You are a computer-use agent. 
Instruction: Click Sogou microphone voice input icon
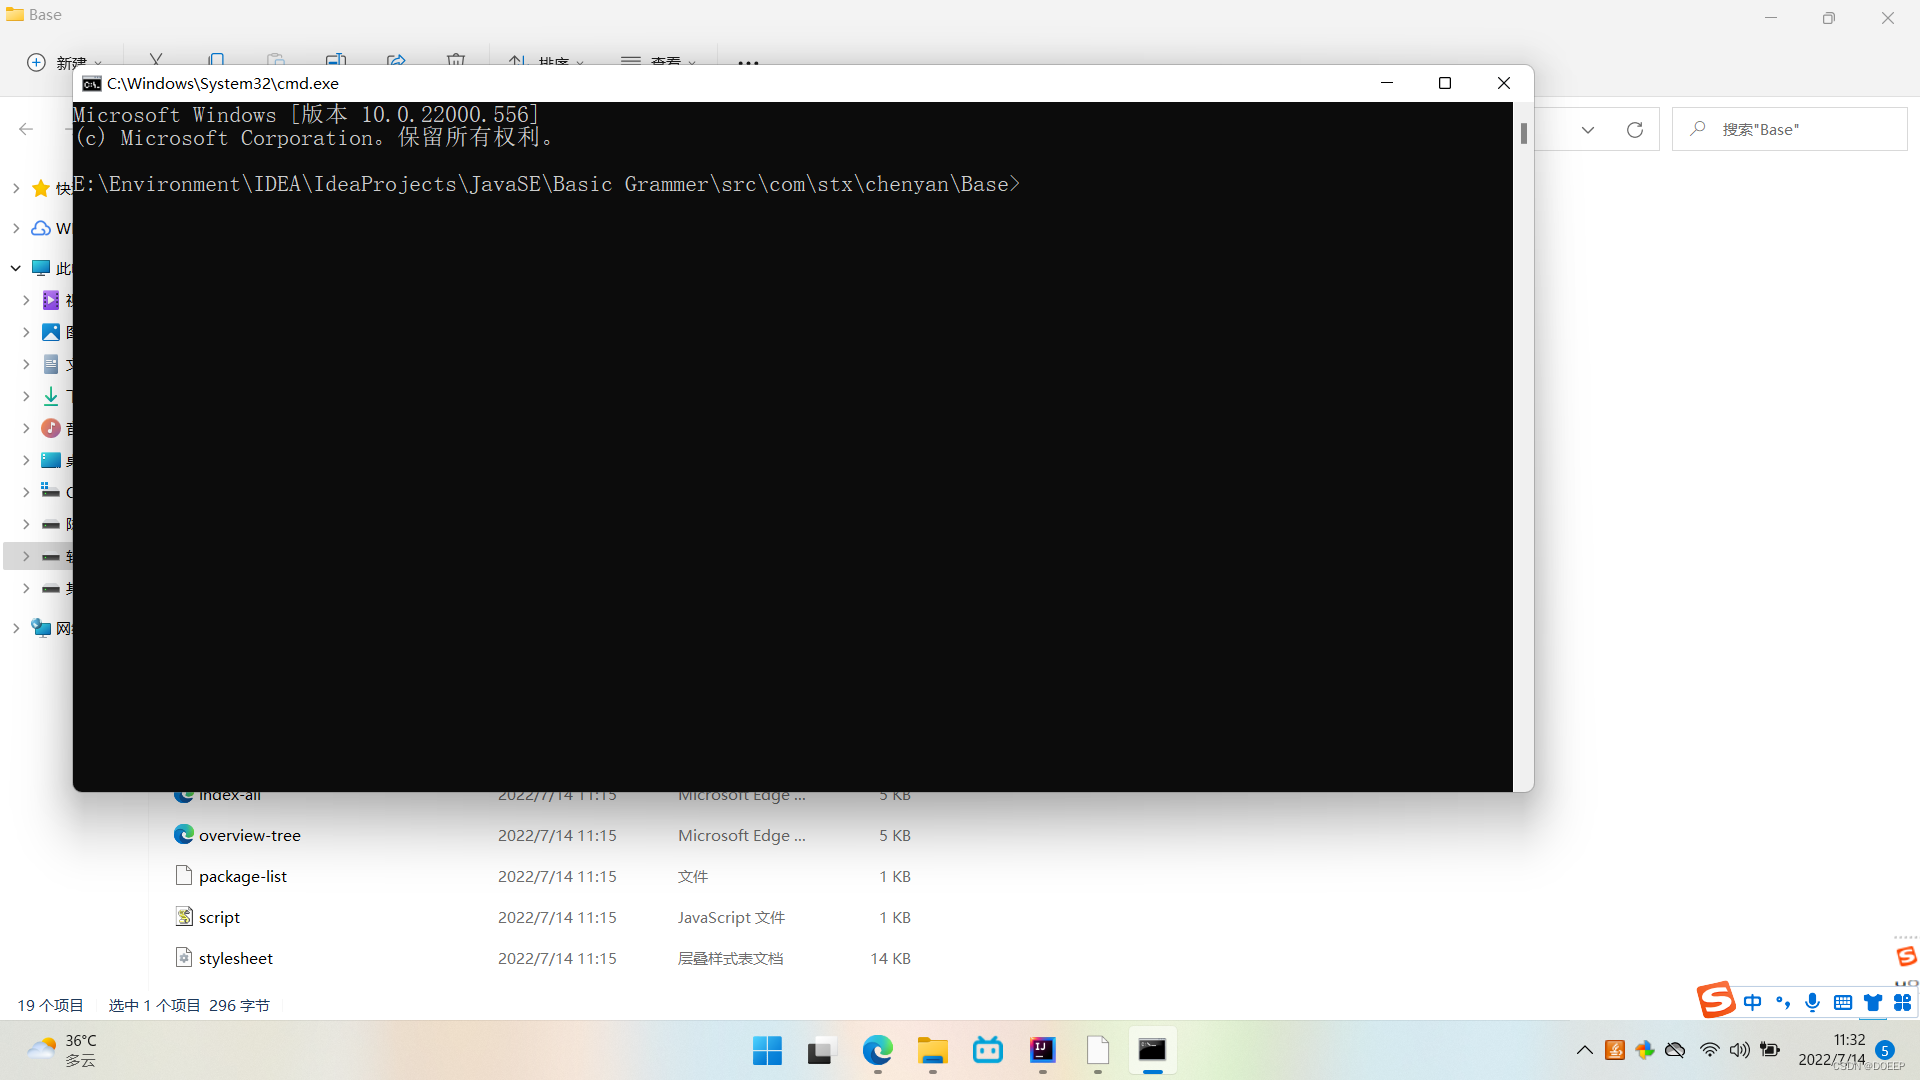(x=1812, y=1002)
